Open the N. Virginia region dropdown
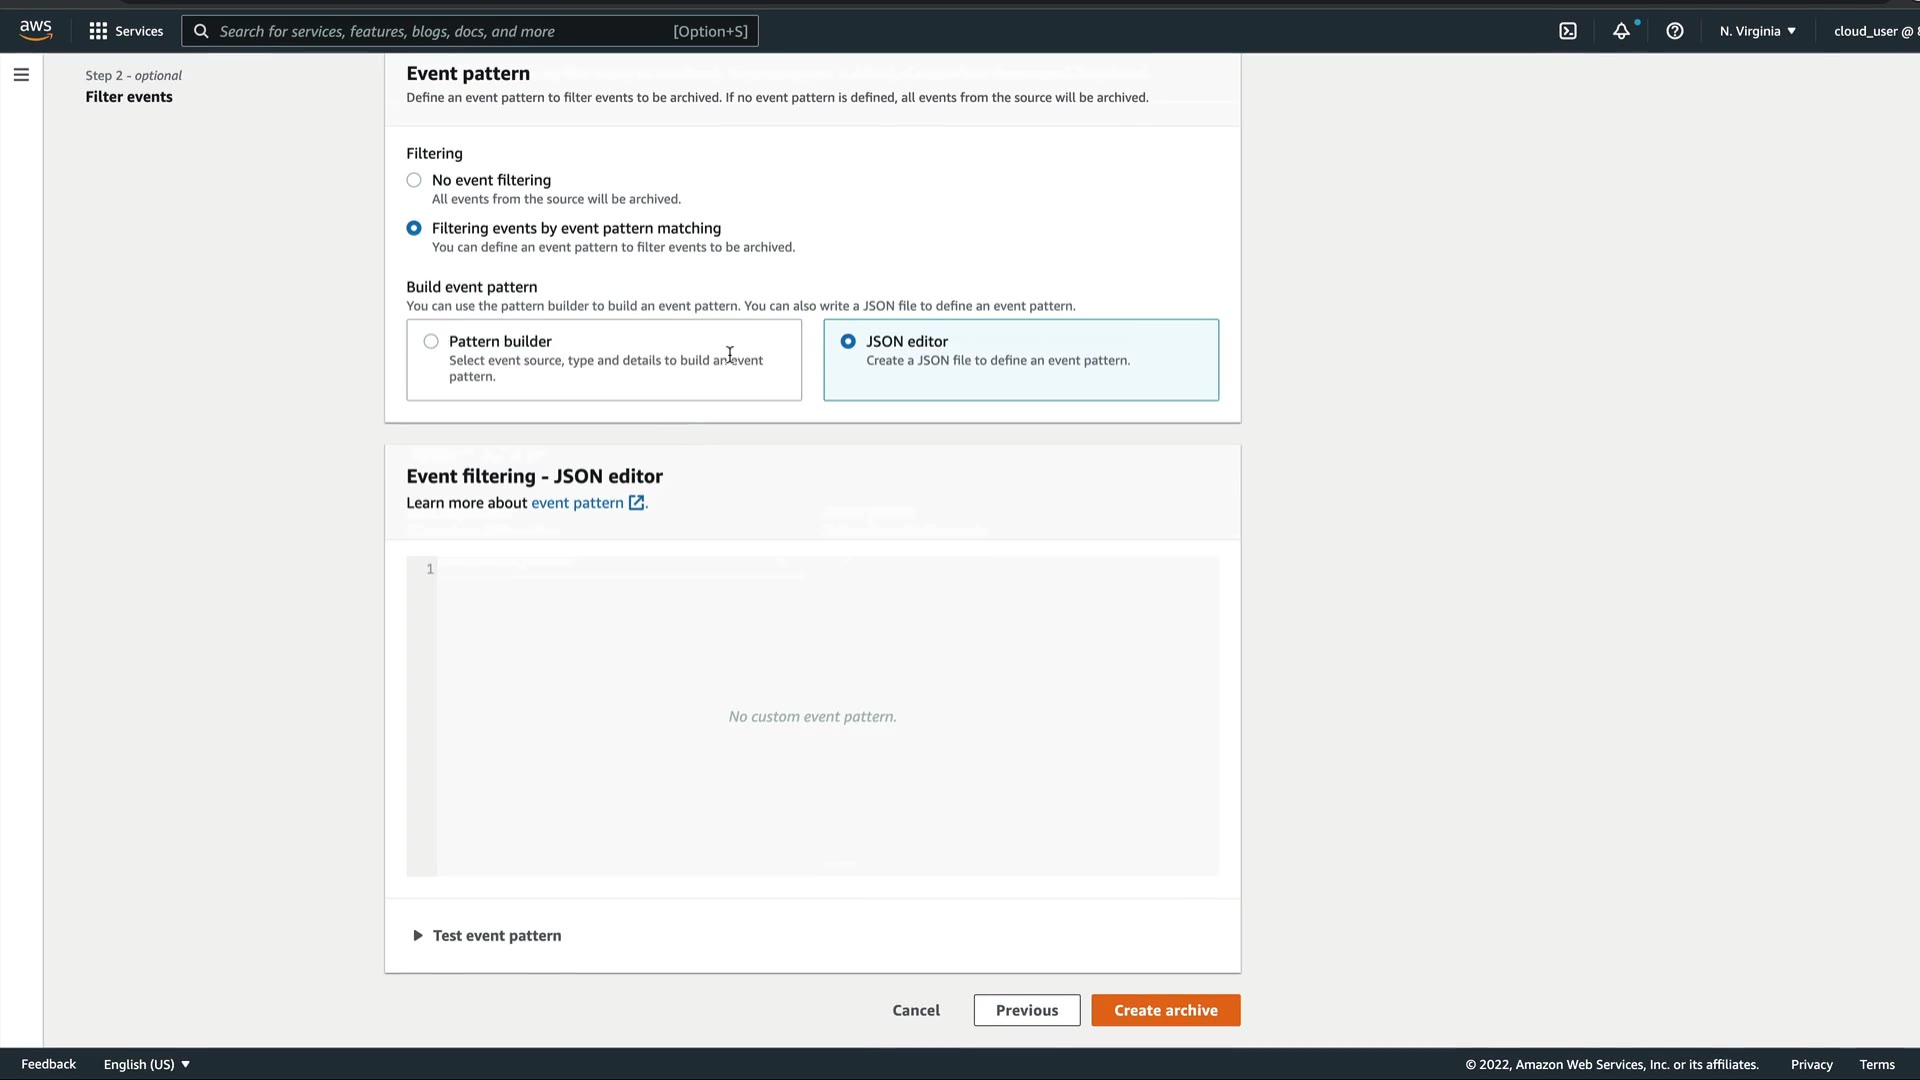The image size is (1920, 1080). point(1758,31)
